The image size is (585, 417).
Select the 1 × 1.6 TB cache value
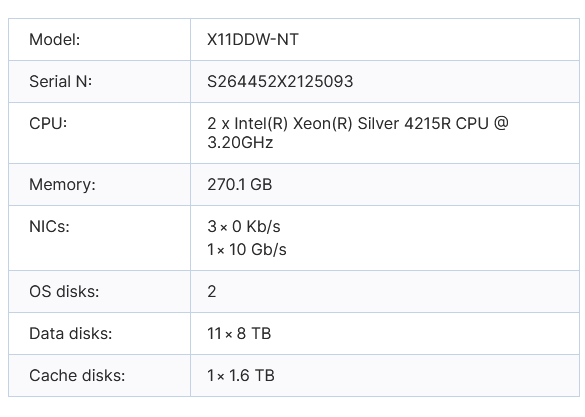(241, 375)
